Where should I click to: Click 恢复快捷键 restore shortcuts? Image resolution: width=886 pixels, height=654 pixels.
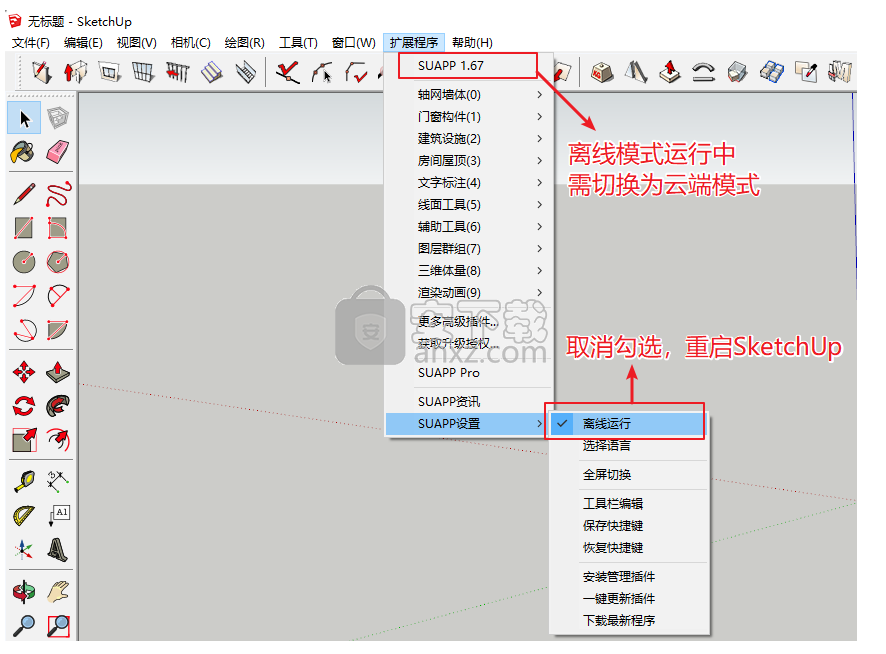pos(629,547)
